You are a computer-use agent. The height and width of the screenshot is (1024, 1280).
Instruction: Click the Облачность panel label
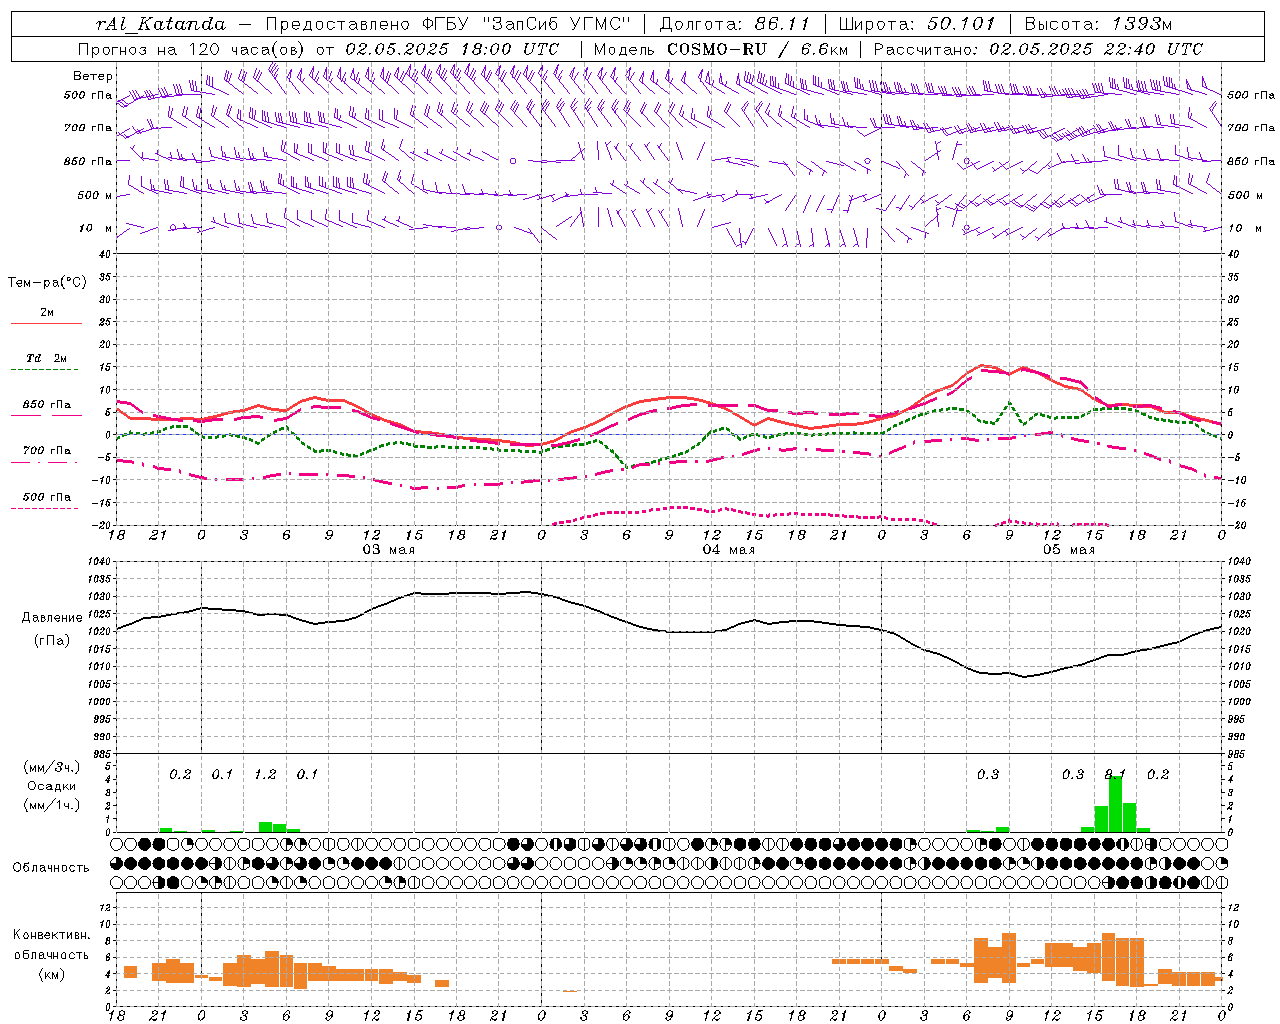pos(51,867)
